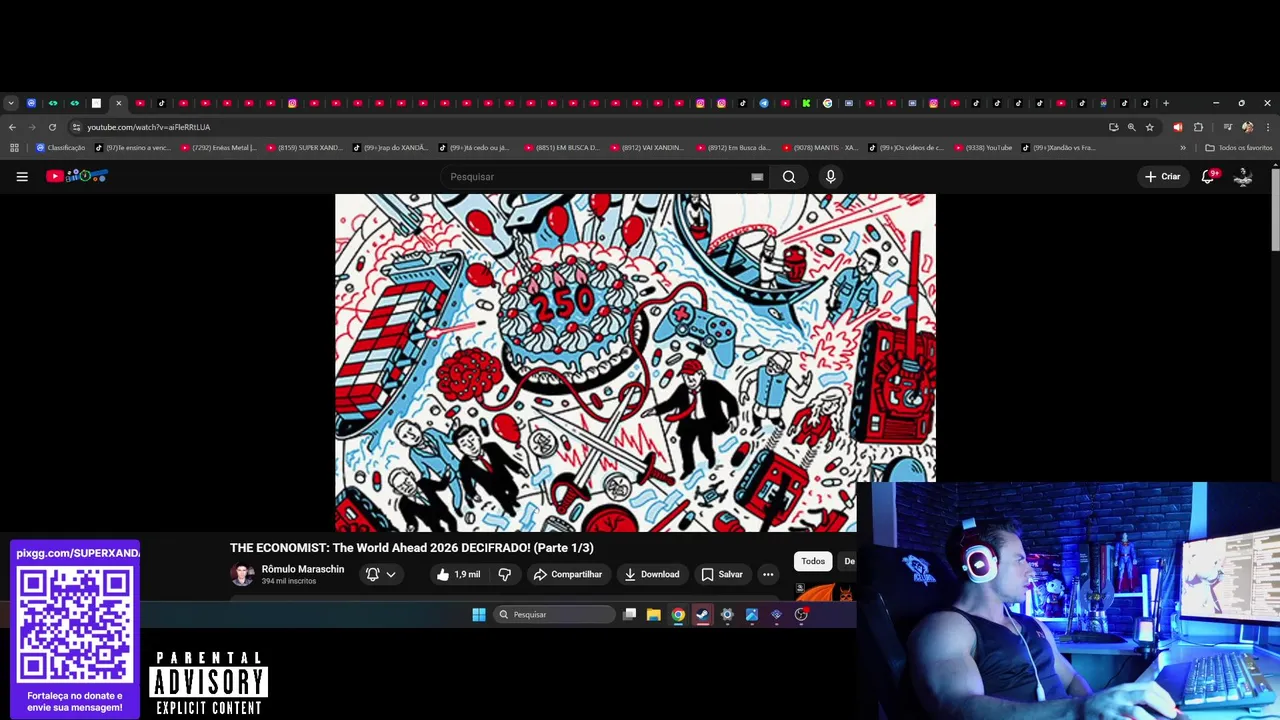1280x720 pixels.
Task: Open Task View on the taskbar
Action: pos(629,615)
